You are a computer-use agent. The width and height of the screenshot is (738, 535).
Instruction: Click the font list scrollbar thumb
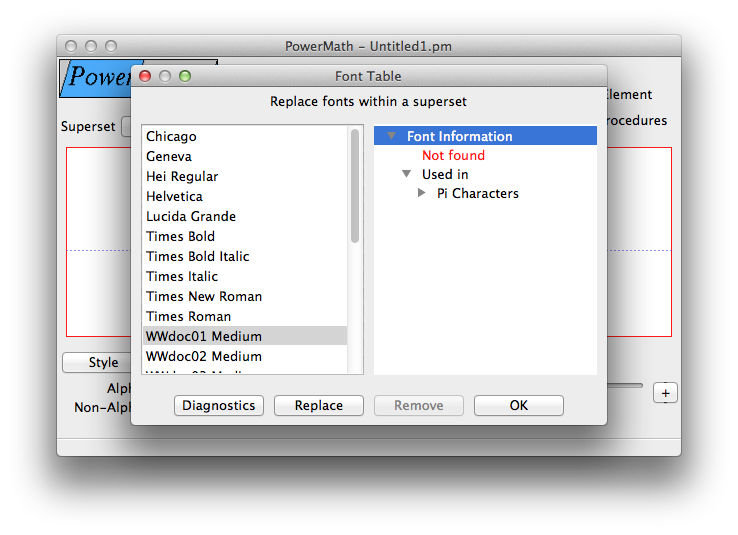[x=355, y=186]
